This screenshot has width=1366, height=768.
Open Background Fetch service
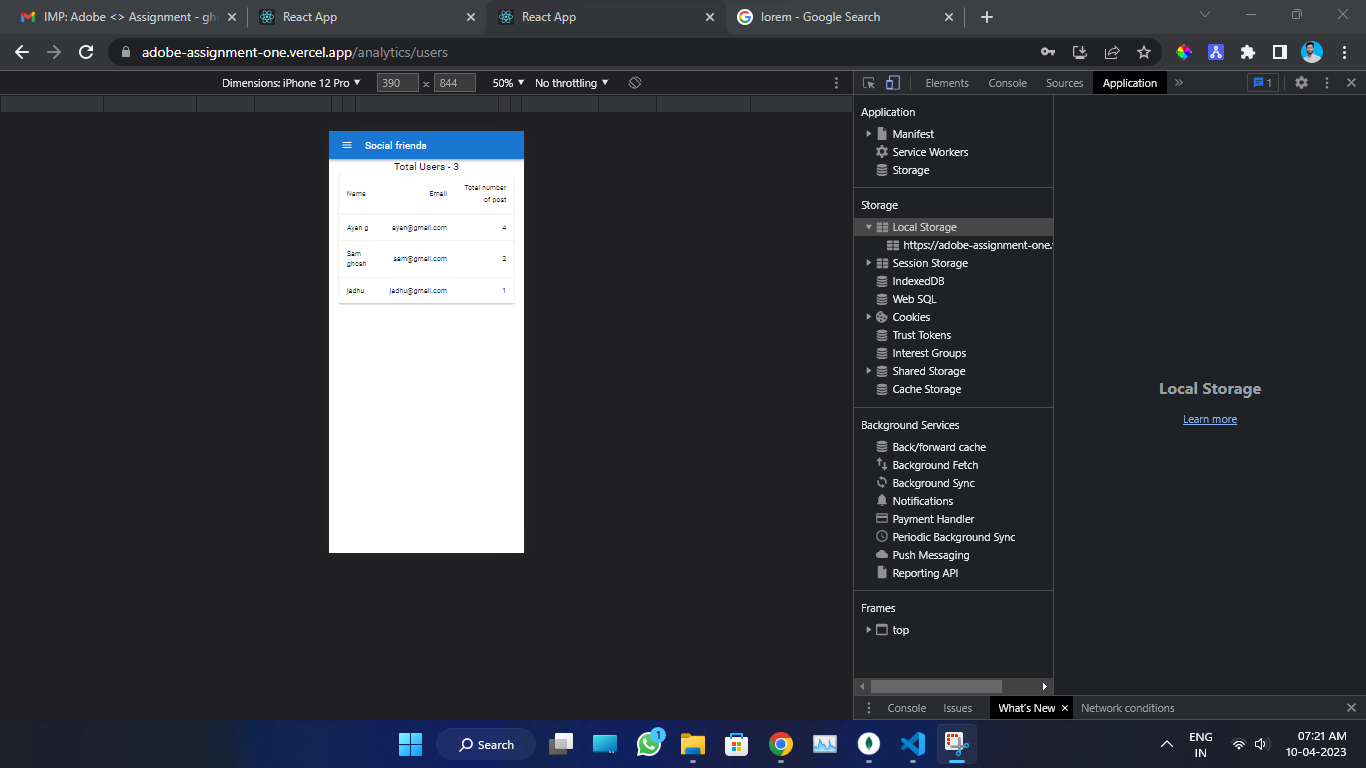(x=935, y=465)
